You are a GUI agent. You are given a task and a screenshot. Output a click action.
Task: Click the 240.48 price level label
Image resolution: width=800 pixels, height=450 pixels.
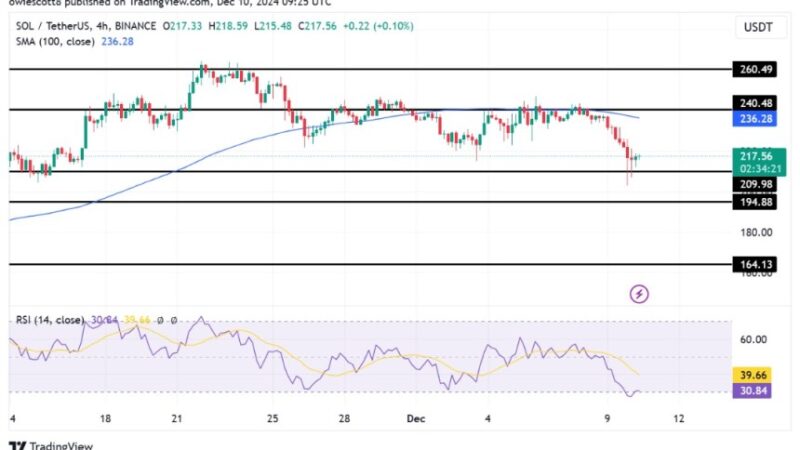click(755, 103)
